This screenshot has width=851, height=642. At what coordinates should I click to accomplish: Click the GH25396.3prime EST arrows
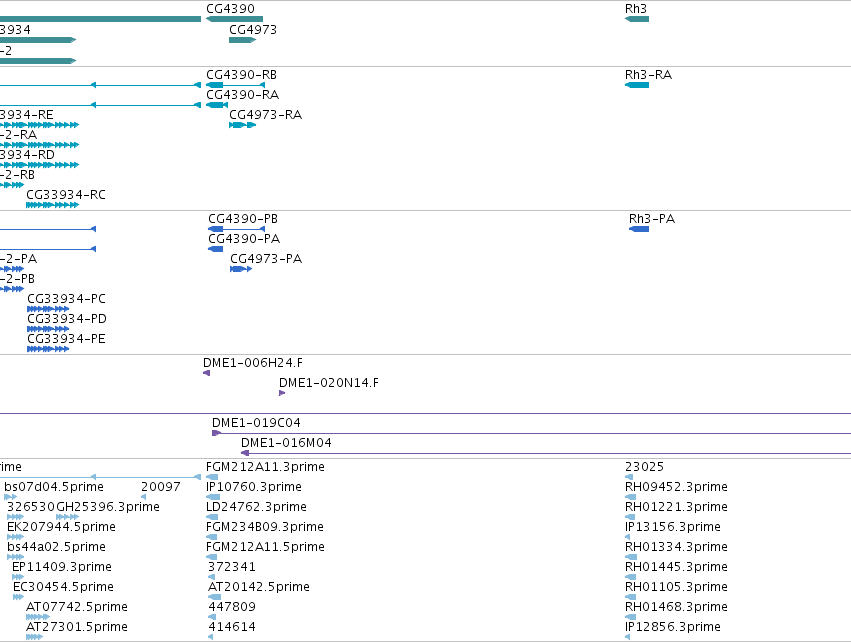coord(67,517)
